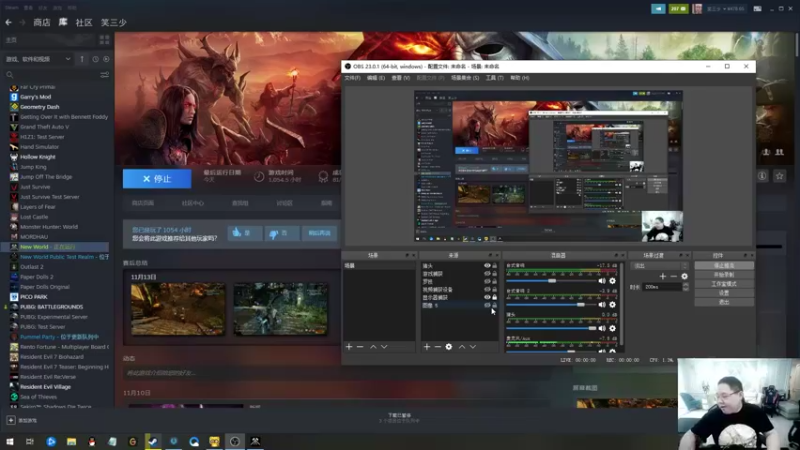
Task: Mute the second mixer channel speaker icon
Action: point(602,305)
